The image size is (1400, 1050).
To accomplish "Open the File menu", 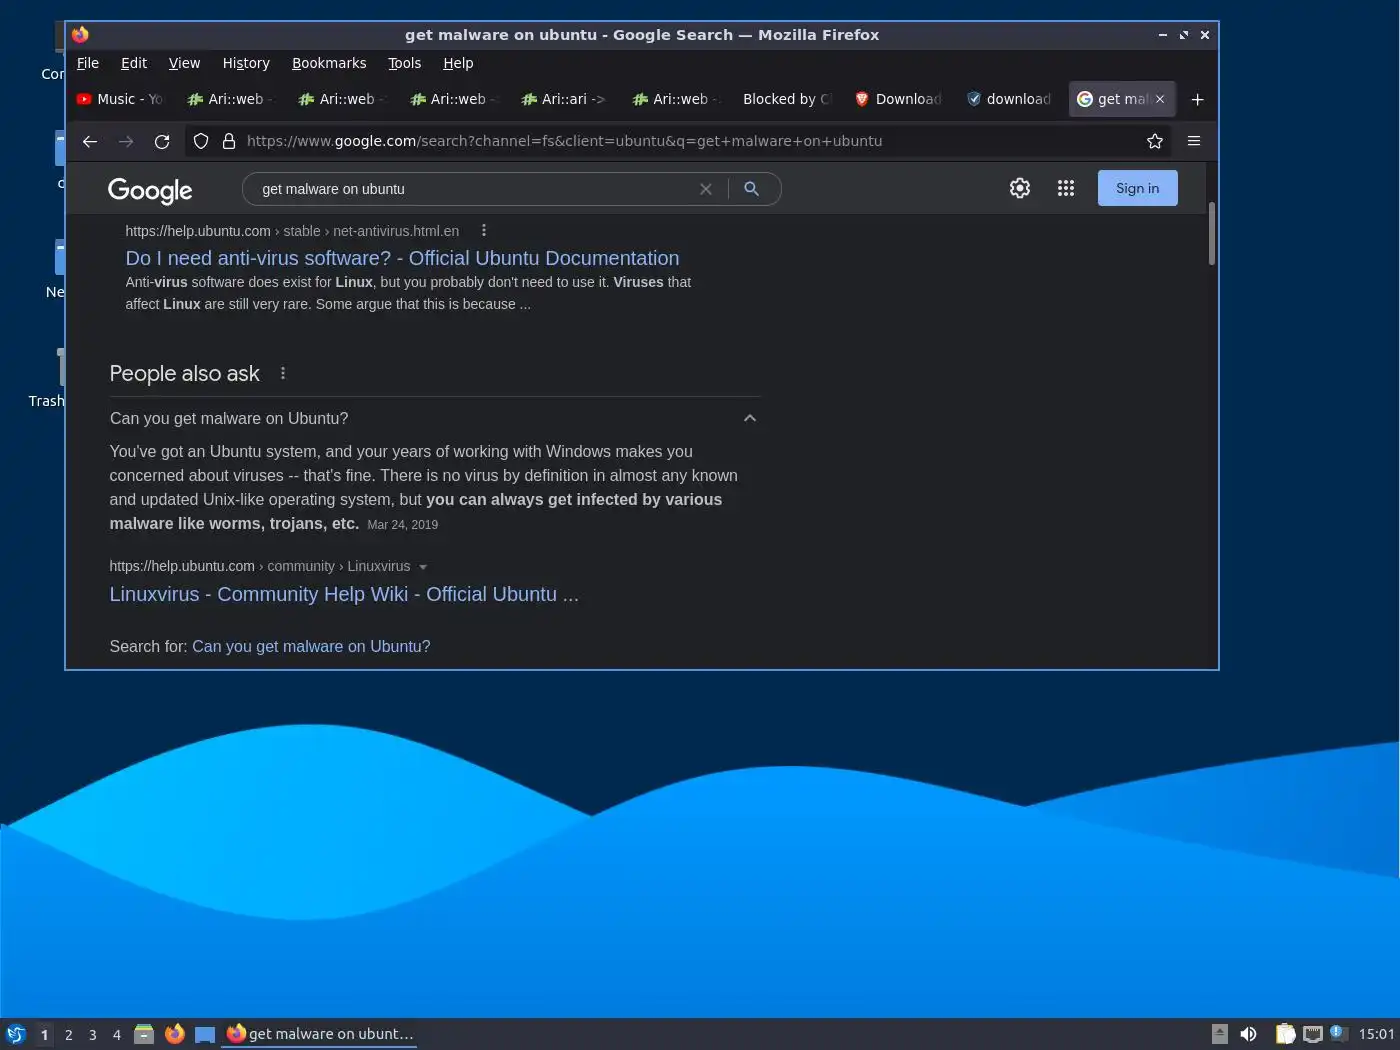I will coord(88,63).
